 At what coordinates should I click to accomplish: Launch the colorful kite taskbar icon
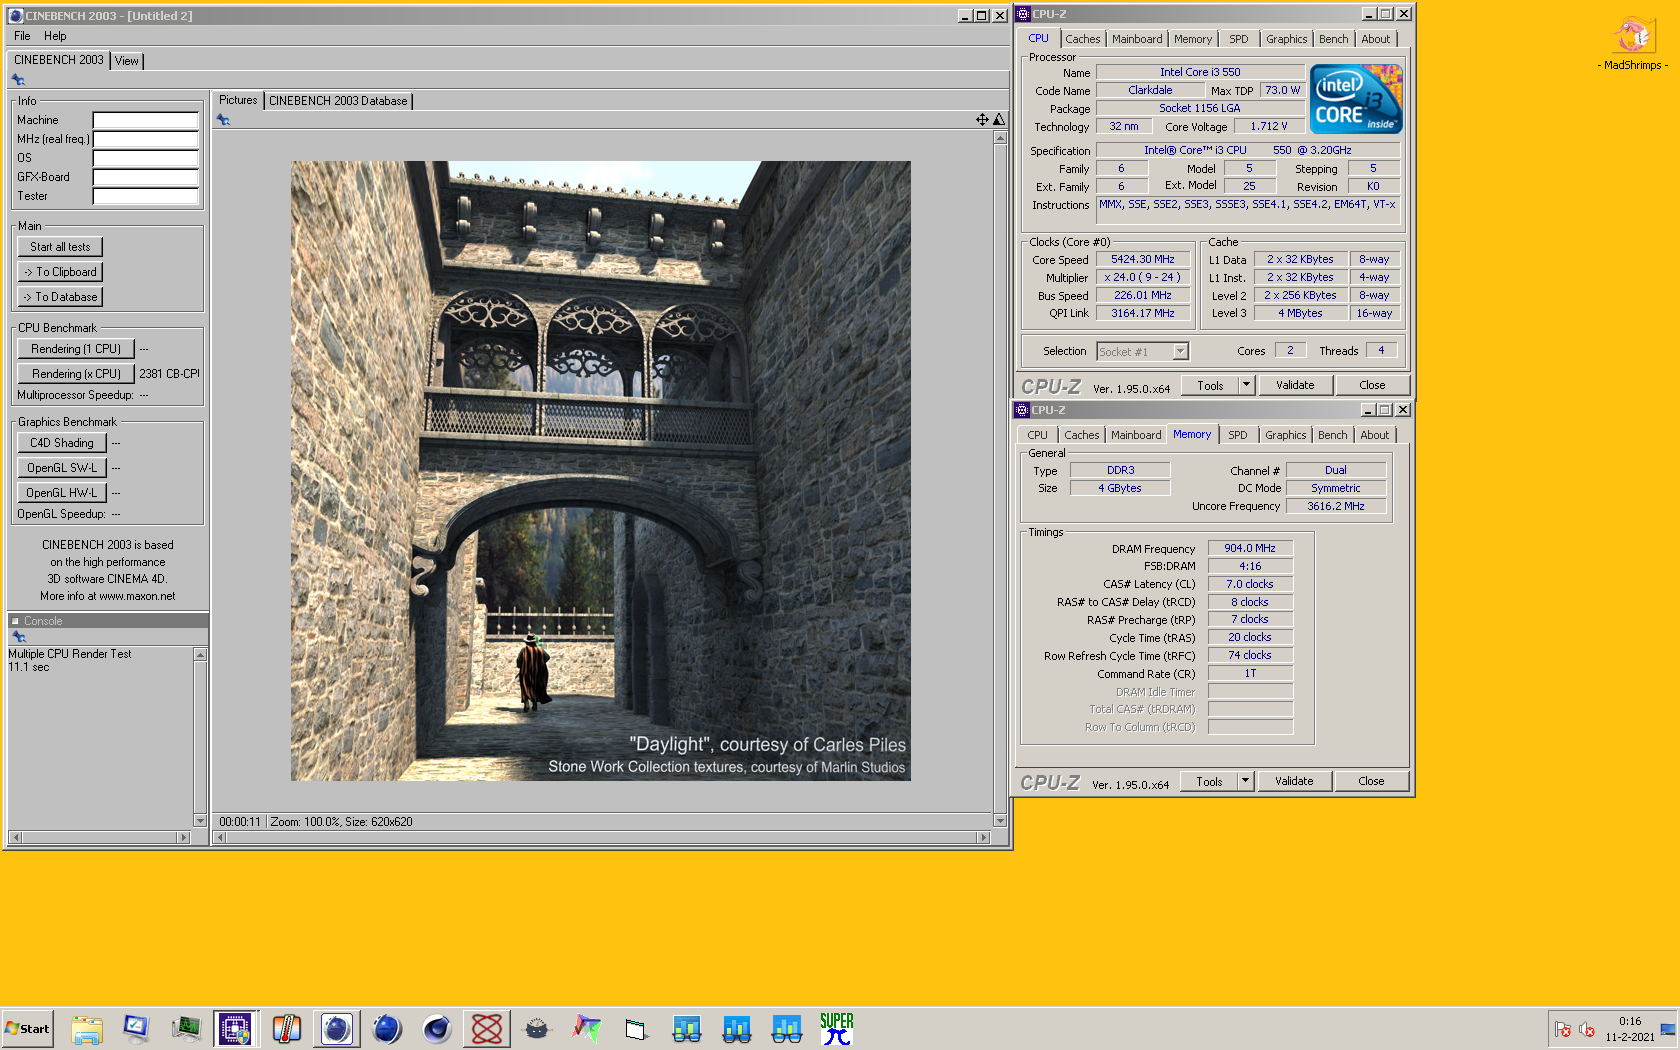[587, 1028]
